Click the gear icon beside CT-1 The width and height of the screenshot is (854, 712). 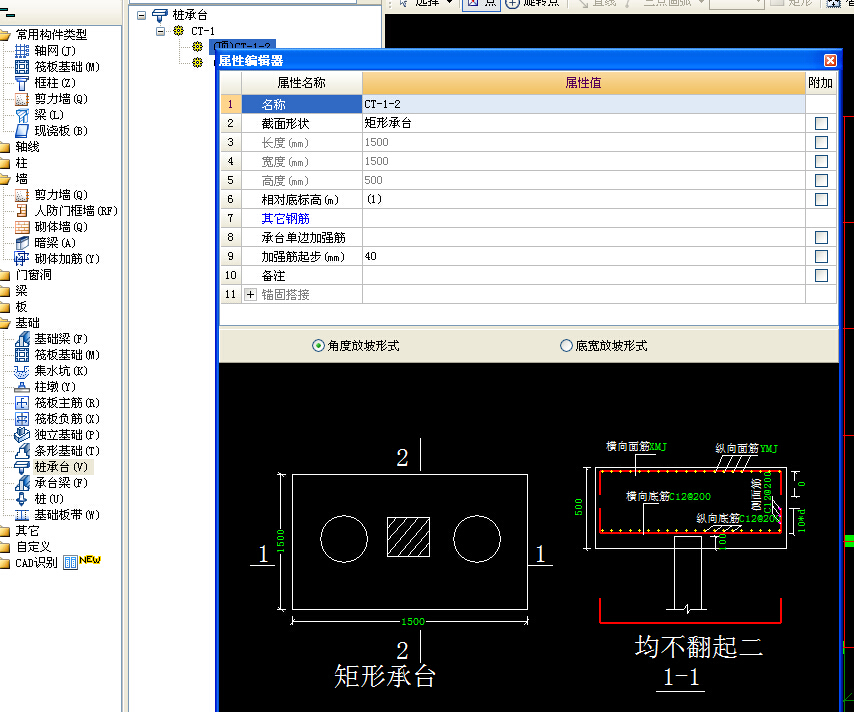(179, 31)
